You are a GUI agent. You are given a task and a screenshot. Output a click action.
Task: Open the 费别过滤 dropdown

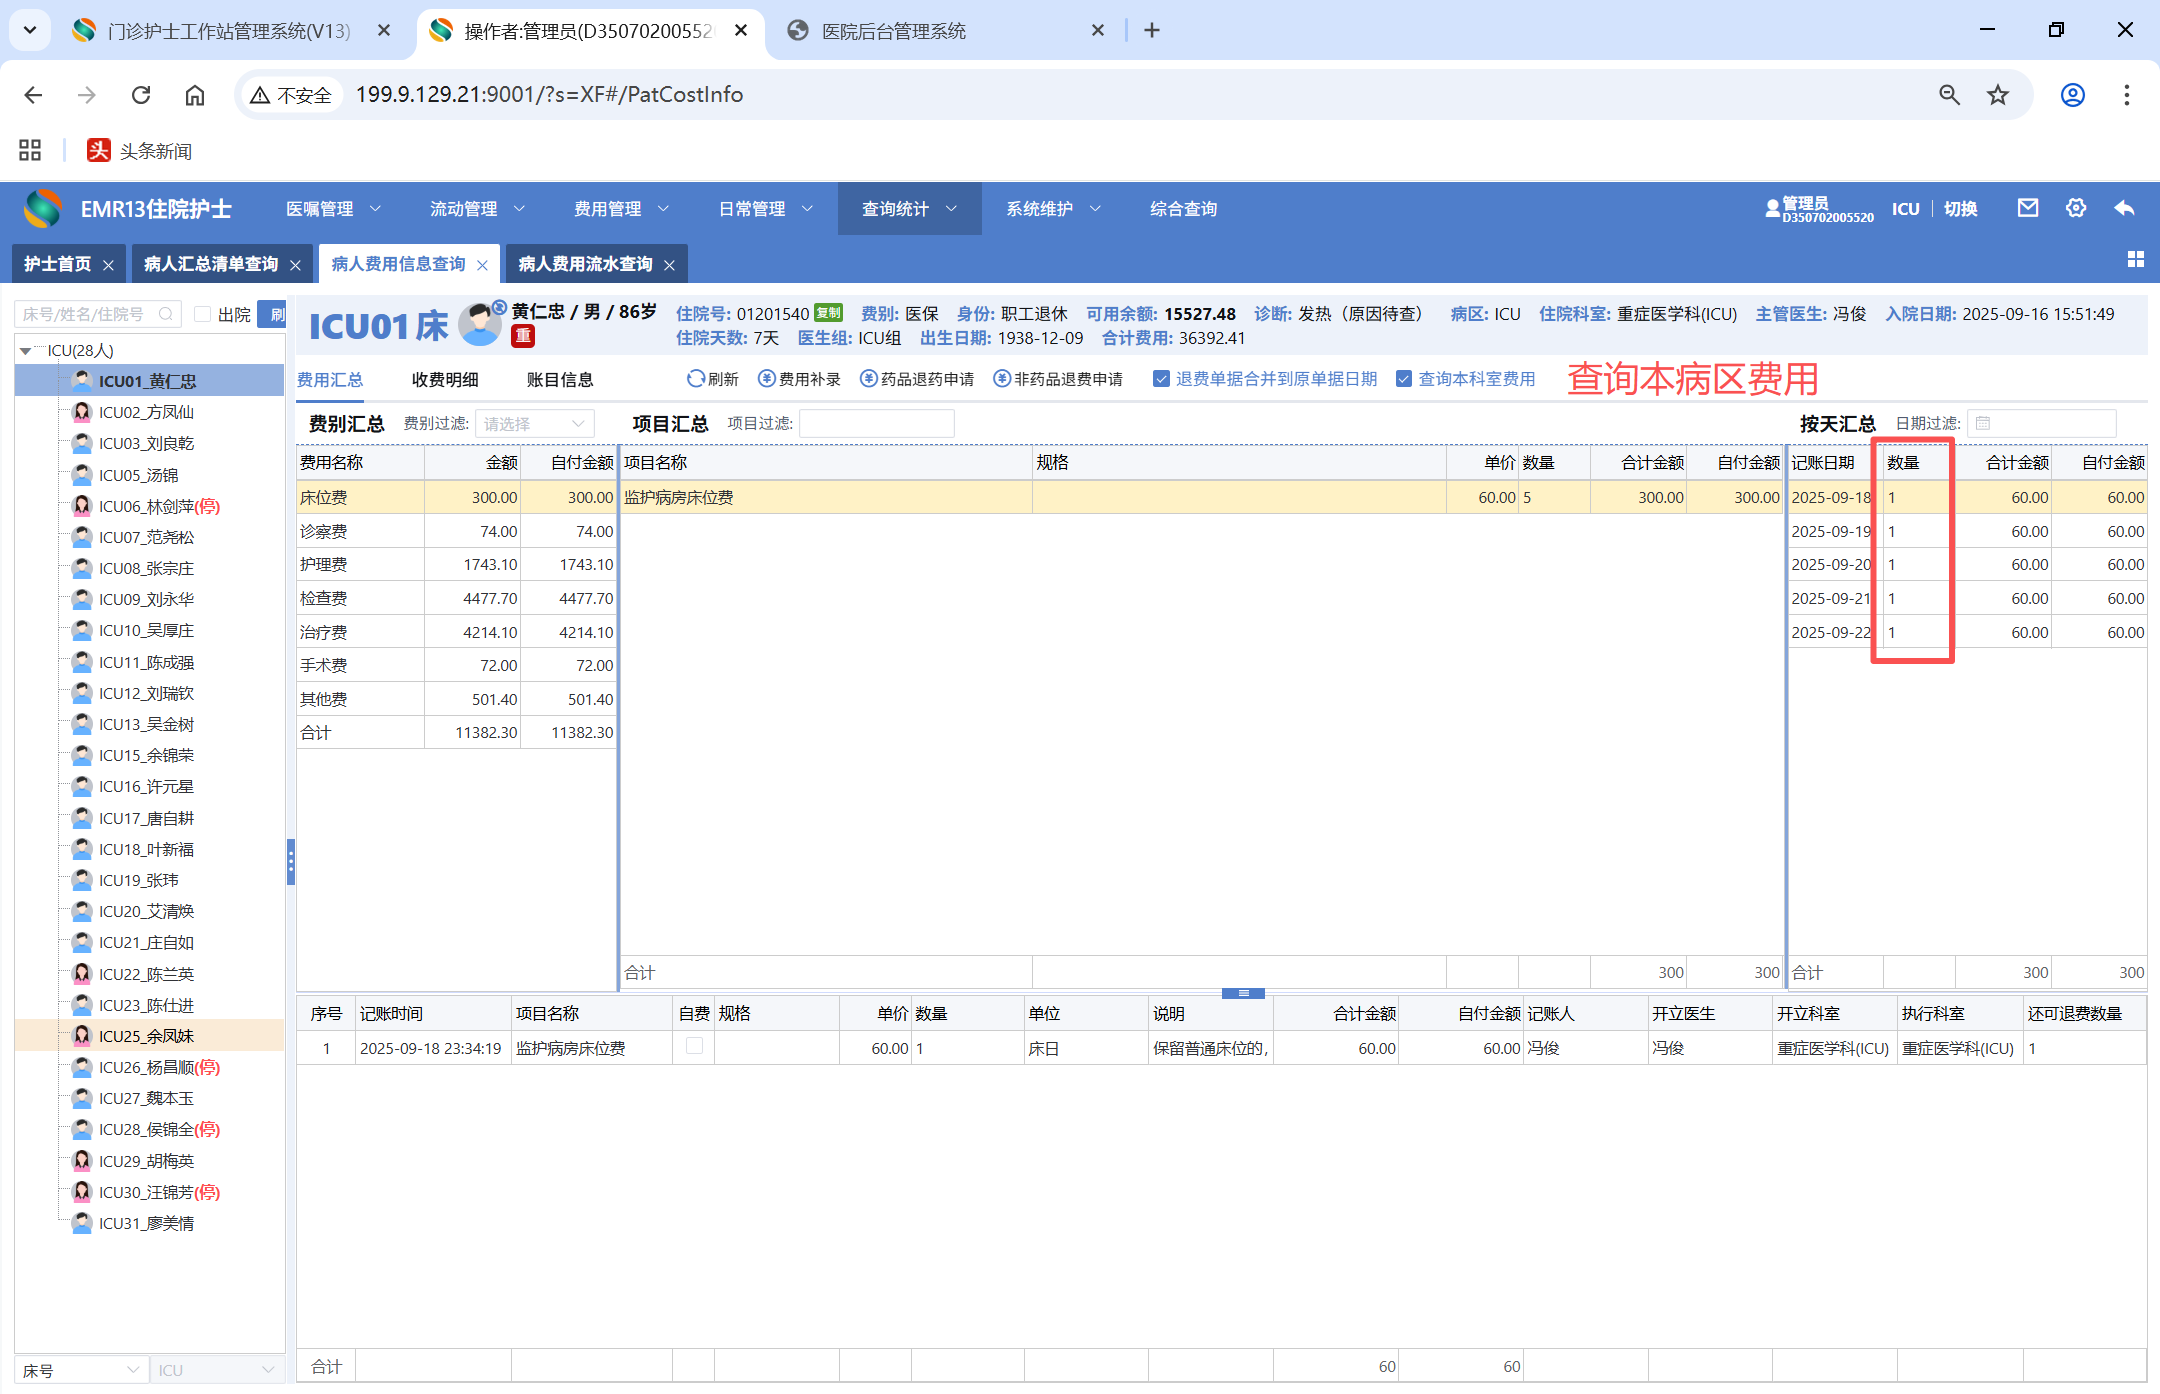(x=534, y=424)
